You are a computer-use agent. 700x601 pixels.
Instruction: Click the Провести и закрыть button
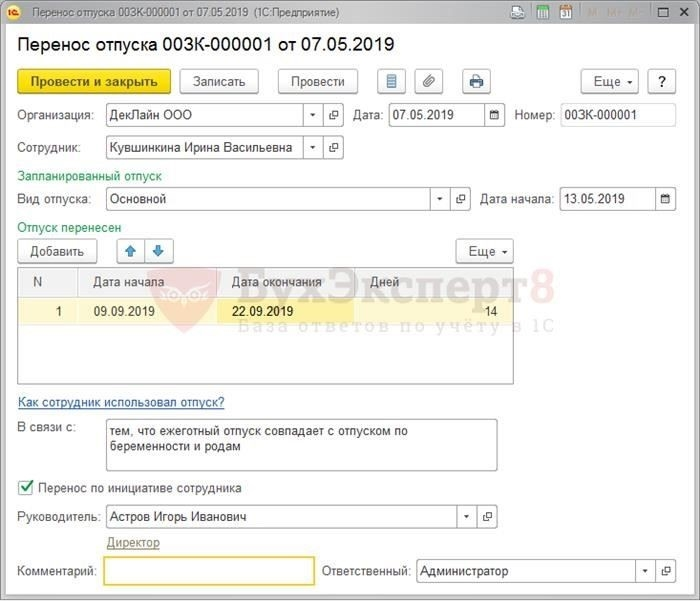pos(94,82)
